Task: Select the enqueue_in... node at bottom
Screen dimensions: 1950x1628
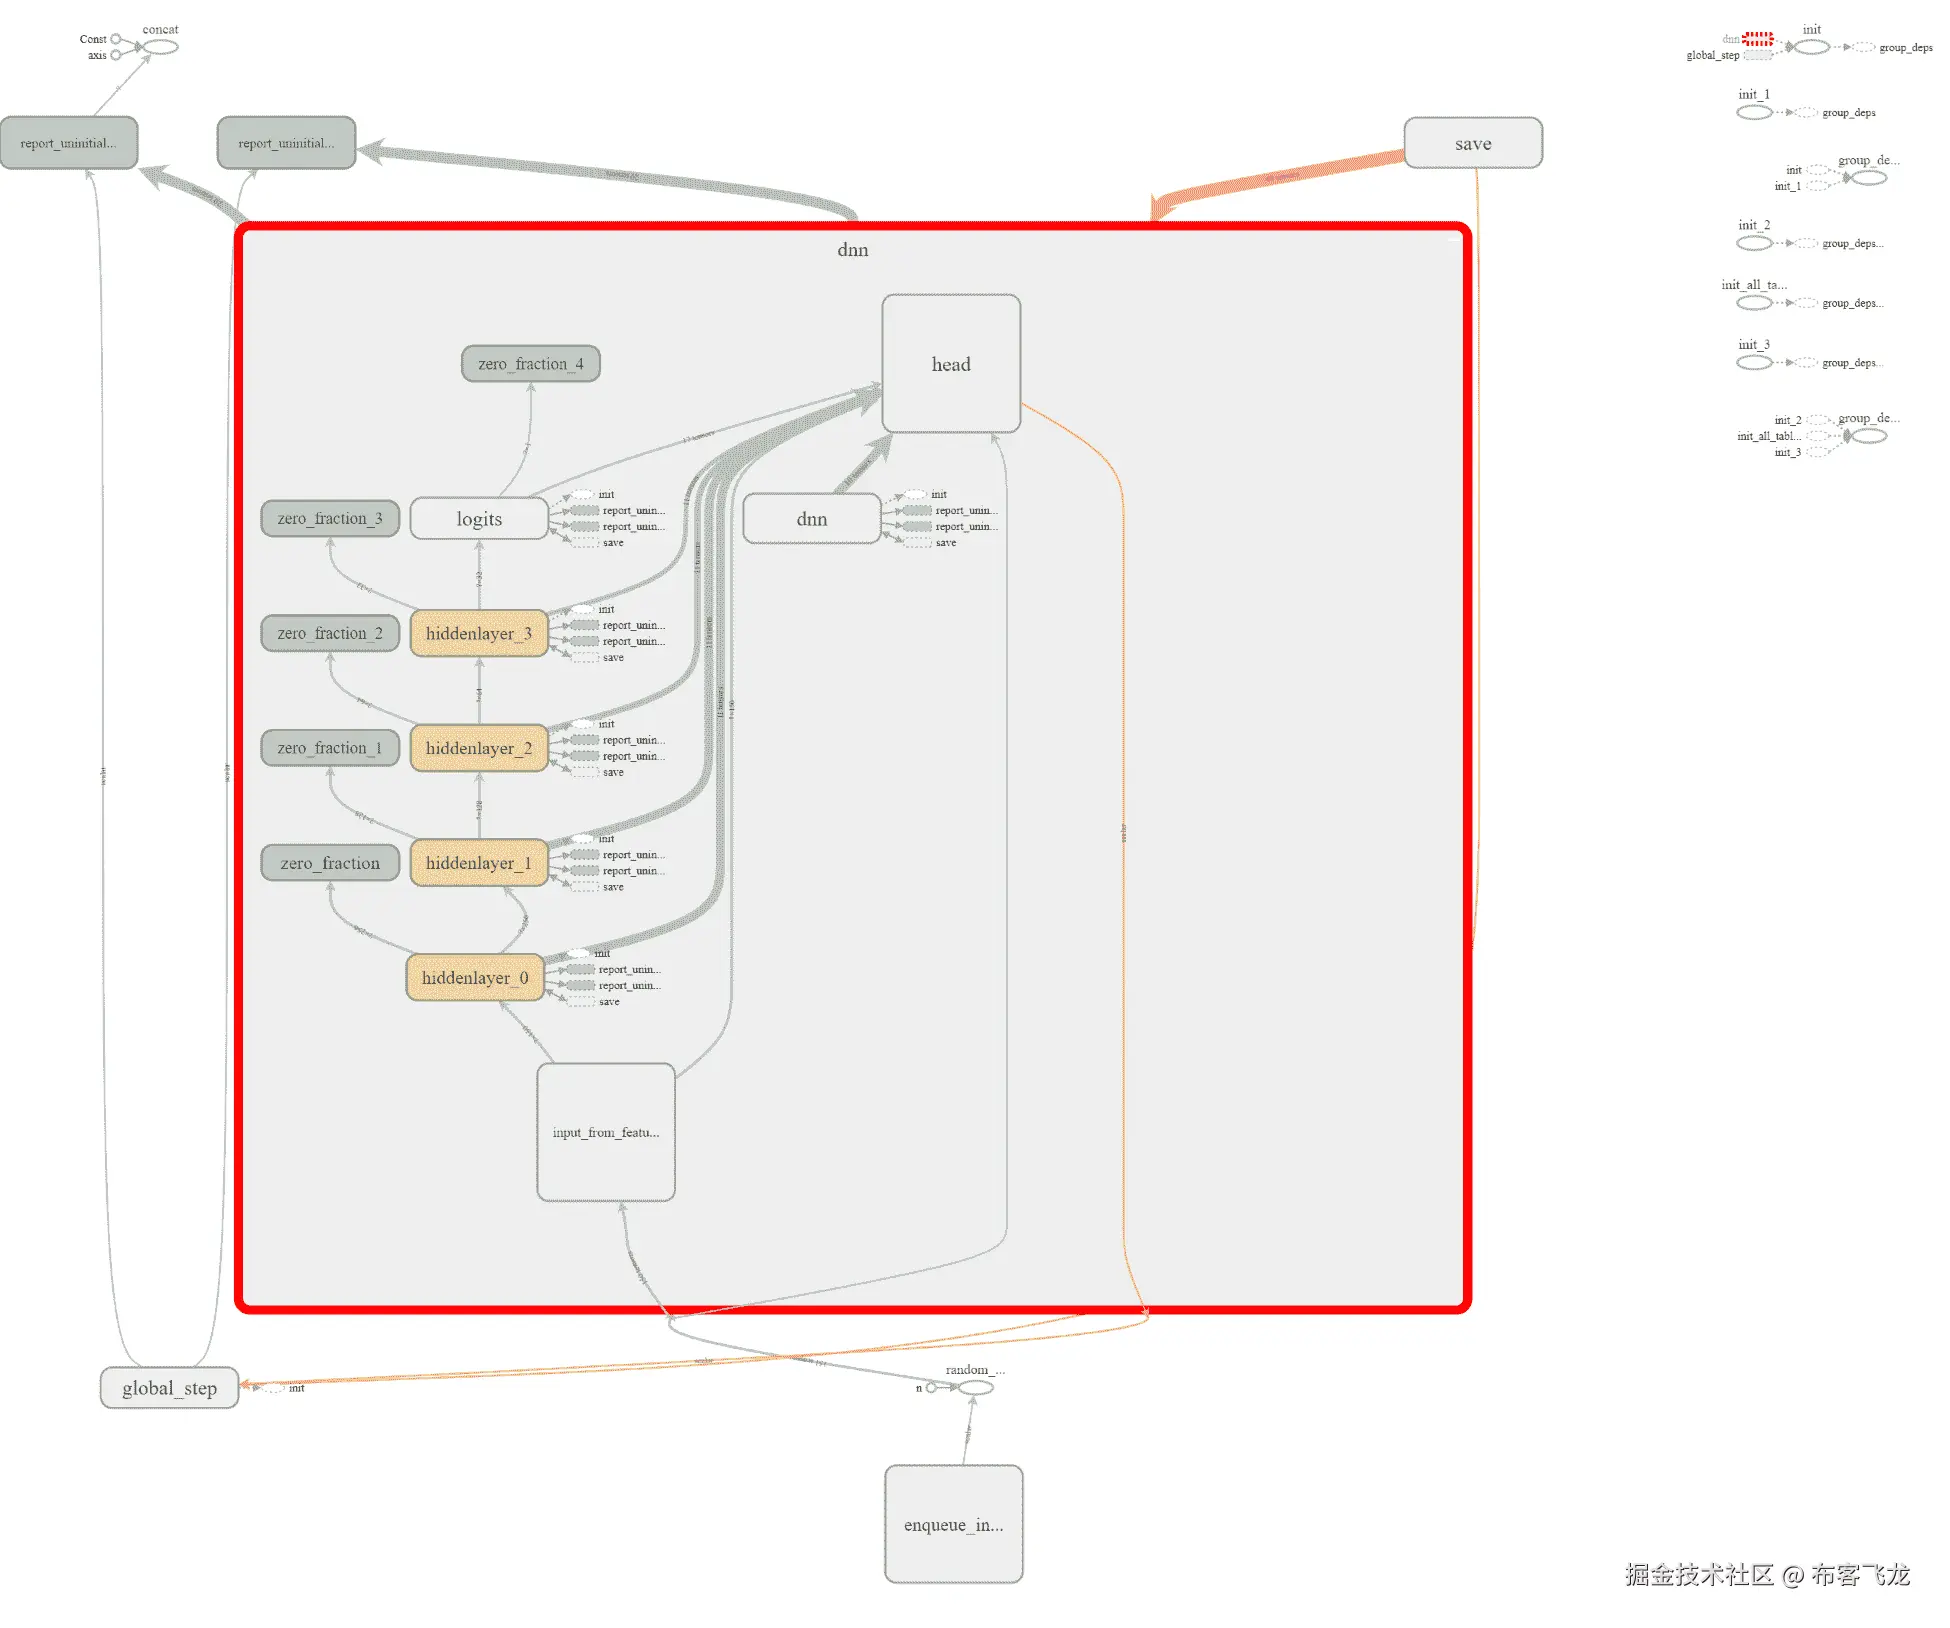Action: pyautogui.click(x=953, y=1523)
